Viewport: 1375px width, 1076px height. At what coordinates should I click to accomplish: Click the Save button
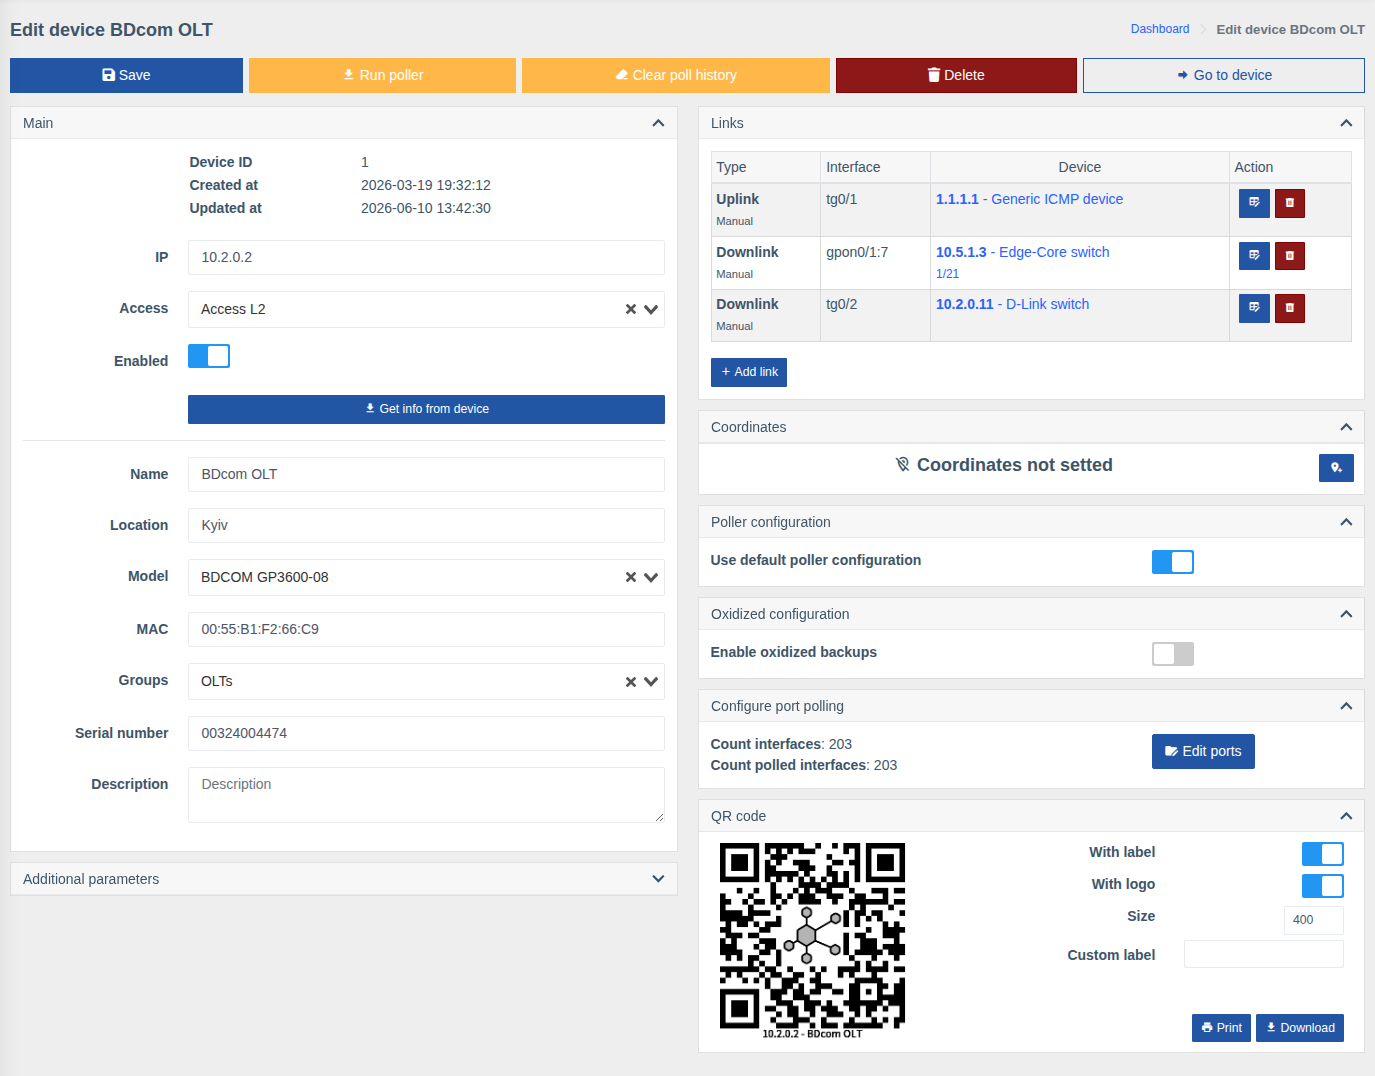126,75
